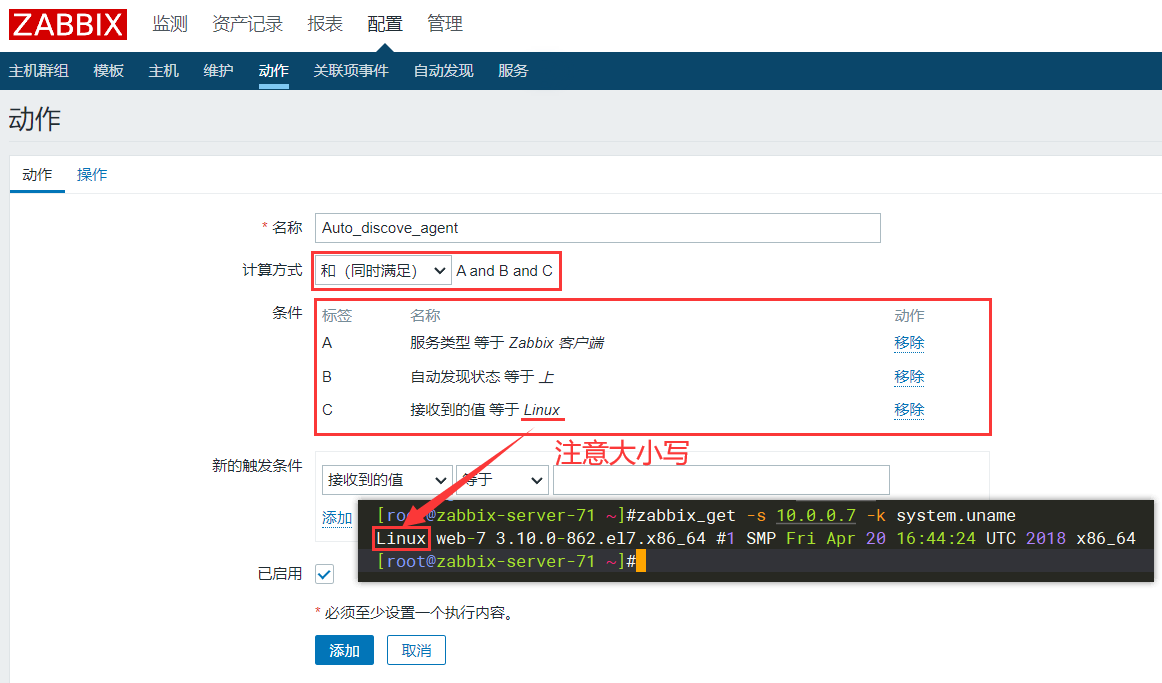Remove condition A 服务类型
The image size is (1162, 683).
tap(909, 343)
